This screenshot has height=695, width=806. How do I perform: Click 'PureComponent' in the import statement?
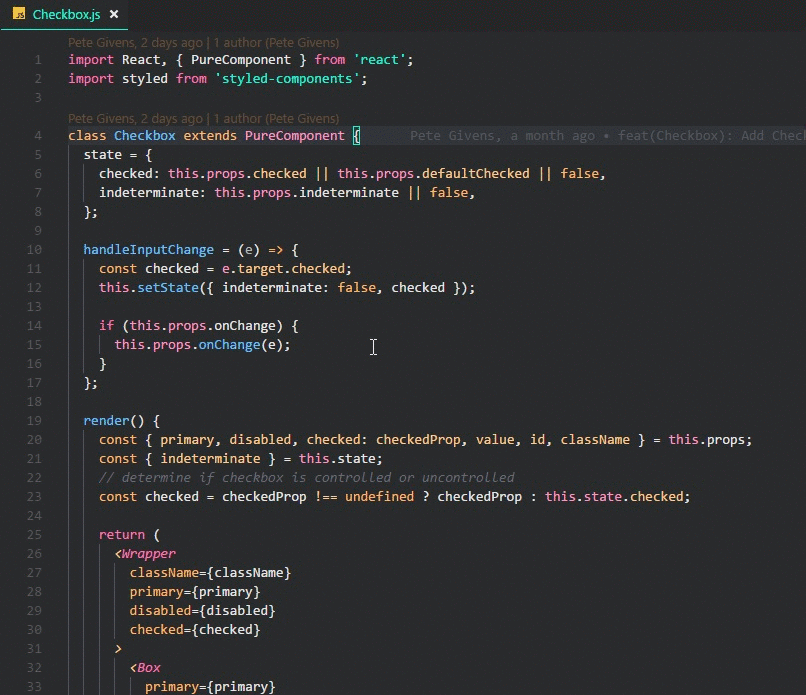(x=241, y=60)
